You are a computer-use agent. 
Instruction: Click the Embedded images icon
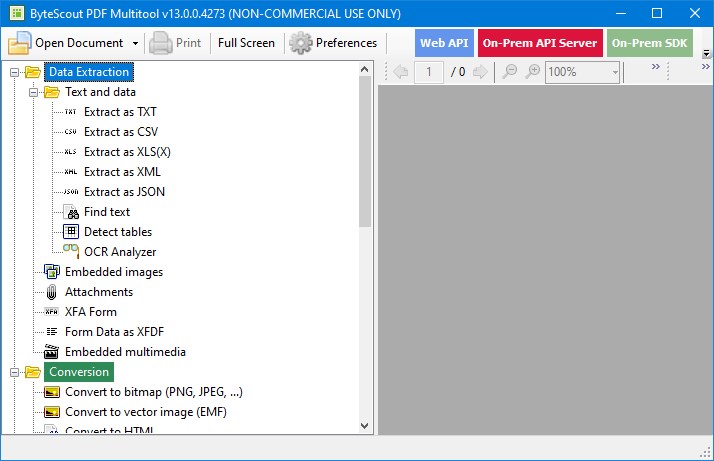tap(52, 271)
